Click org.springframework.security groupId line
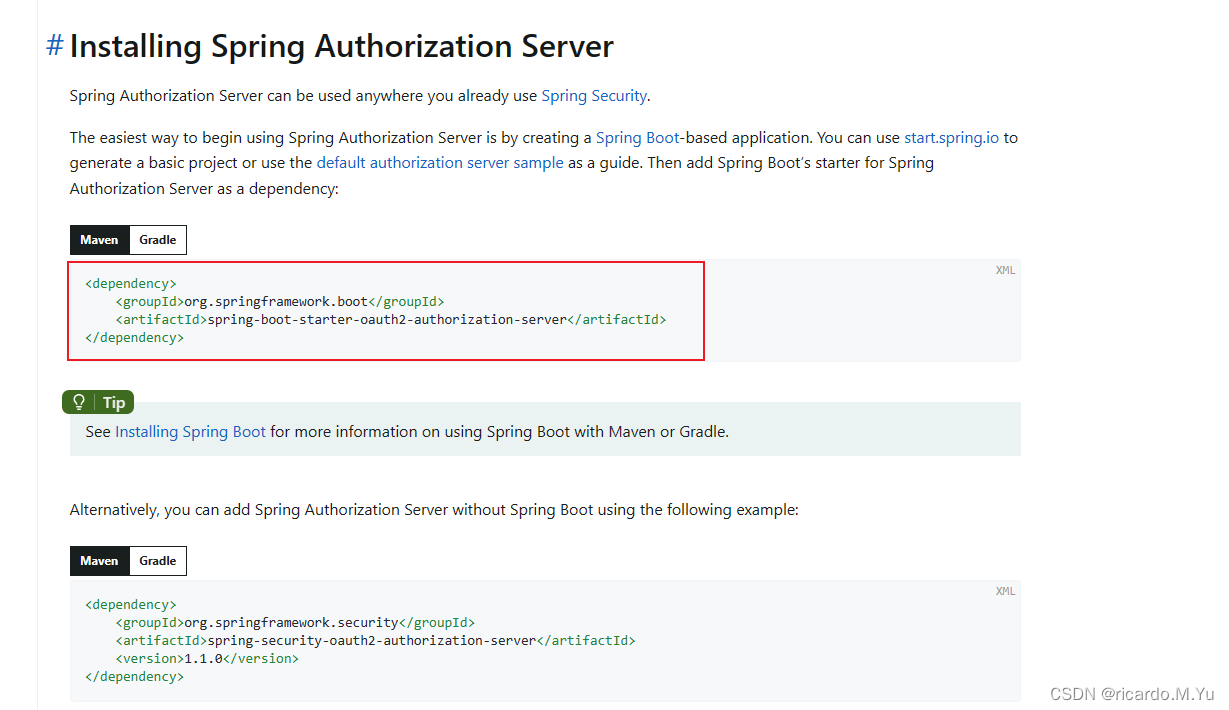This screenshot has height=710, width=1229. [295, 623]
